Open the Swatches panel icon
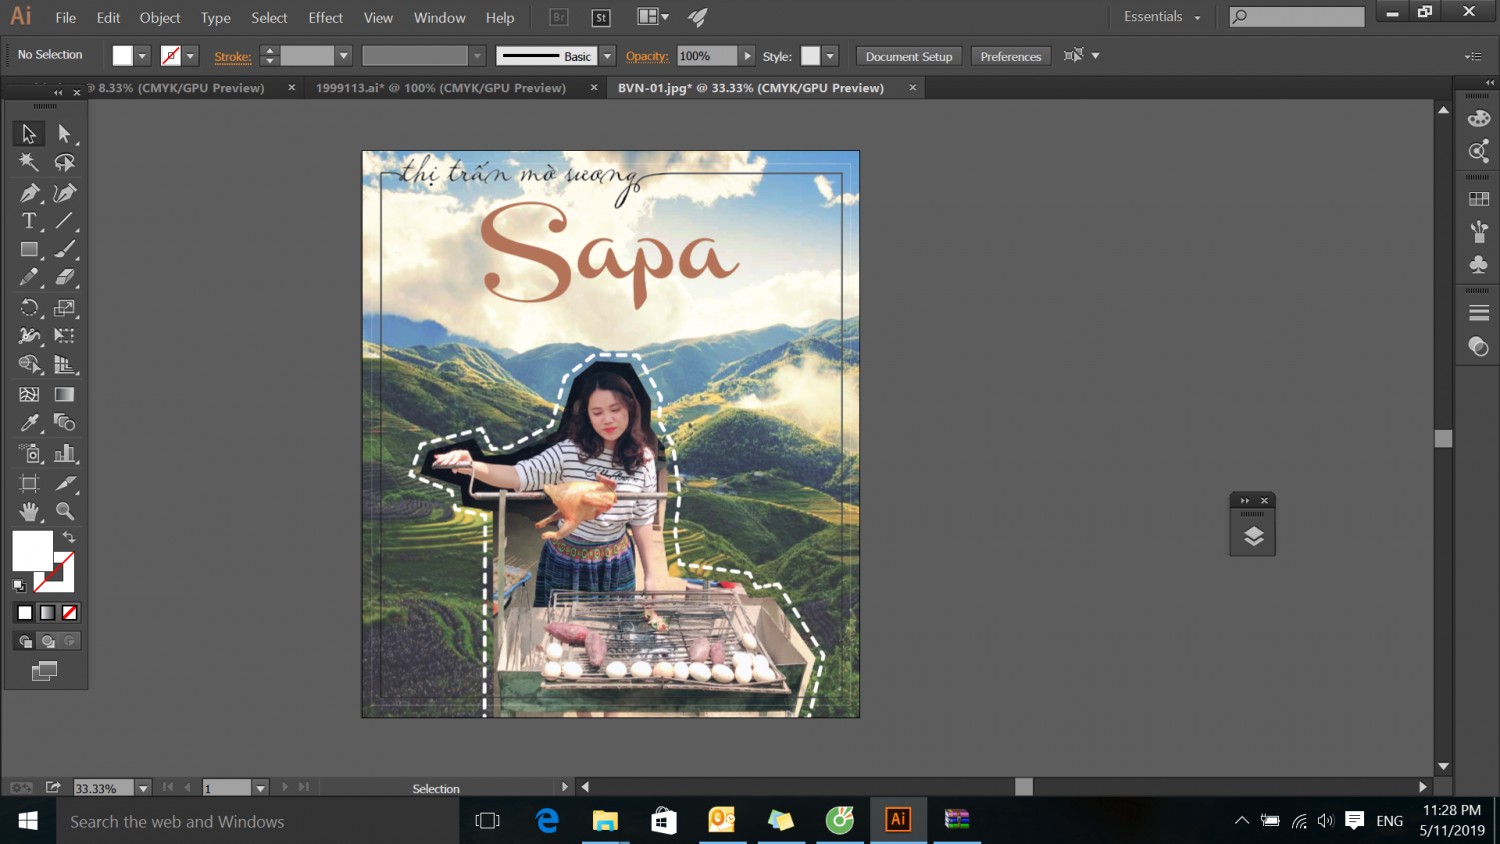1500x844 pixels. (1479, 199)
